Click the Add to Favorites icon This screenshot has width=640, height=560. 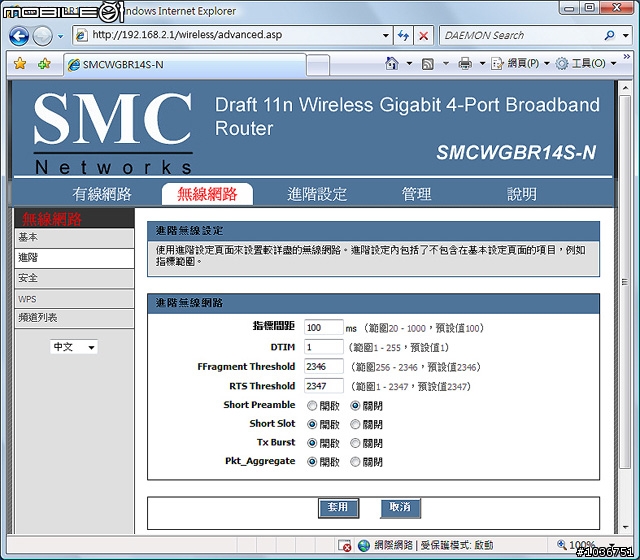tap(44, 64)
